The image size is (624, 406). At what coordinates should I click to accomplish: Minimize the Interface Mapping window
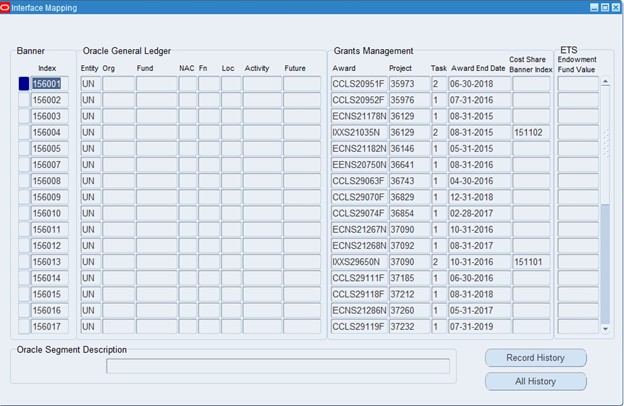(x=593, y=7)
